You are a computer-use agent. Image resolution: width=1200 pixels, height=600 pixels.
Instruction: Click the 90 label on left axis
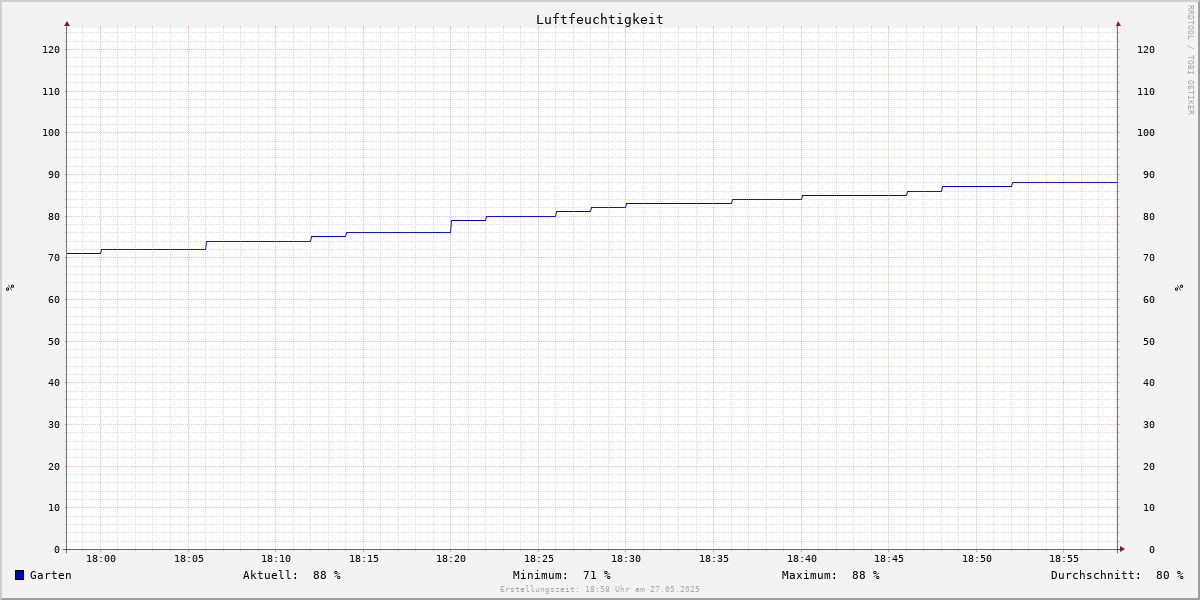54,174
